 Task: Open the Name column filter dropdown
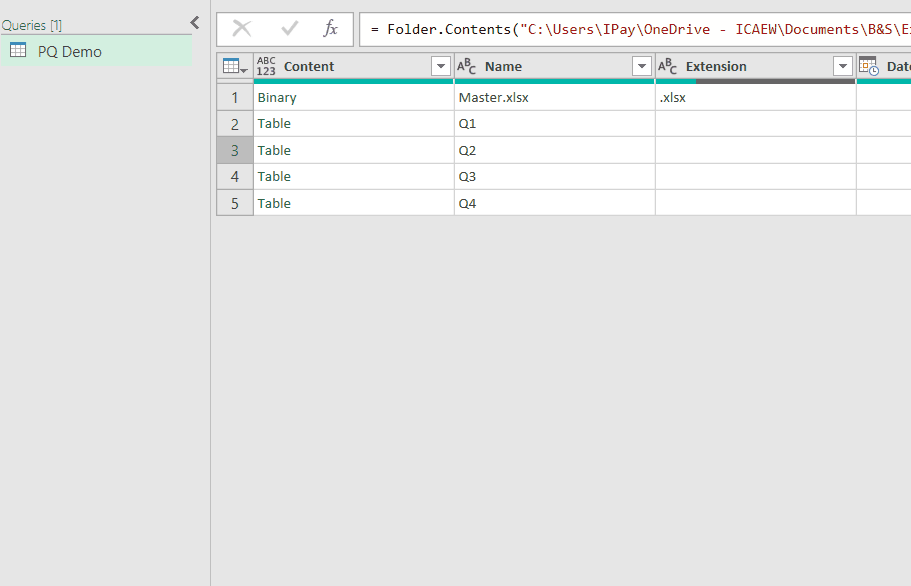pyautogui.click(x=642, y=67)
